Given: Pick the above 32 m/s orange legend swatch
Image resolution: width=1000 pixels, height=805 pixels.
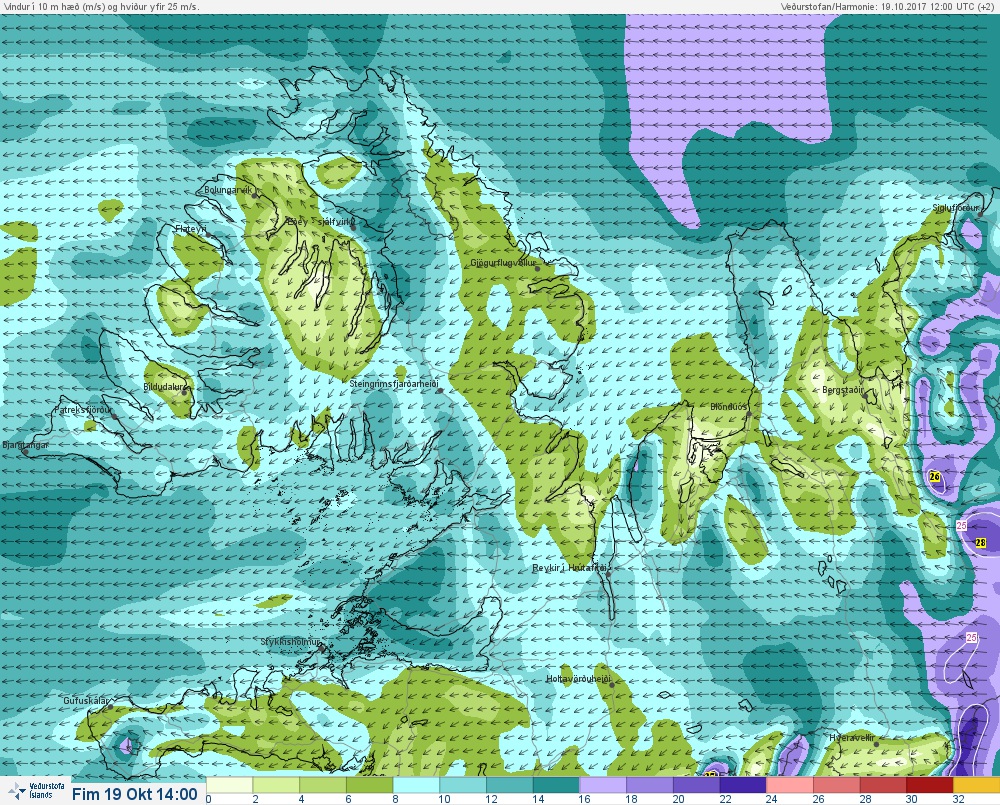Looking at the screenshot, I should [x=976, y=785].
